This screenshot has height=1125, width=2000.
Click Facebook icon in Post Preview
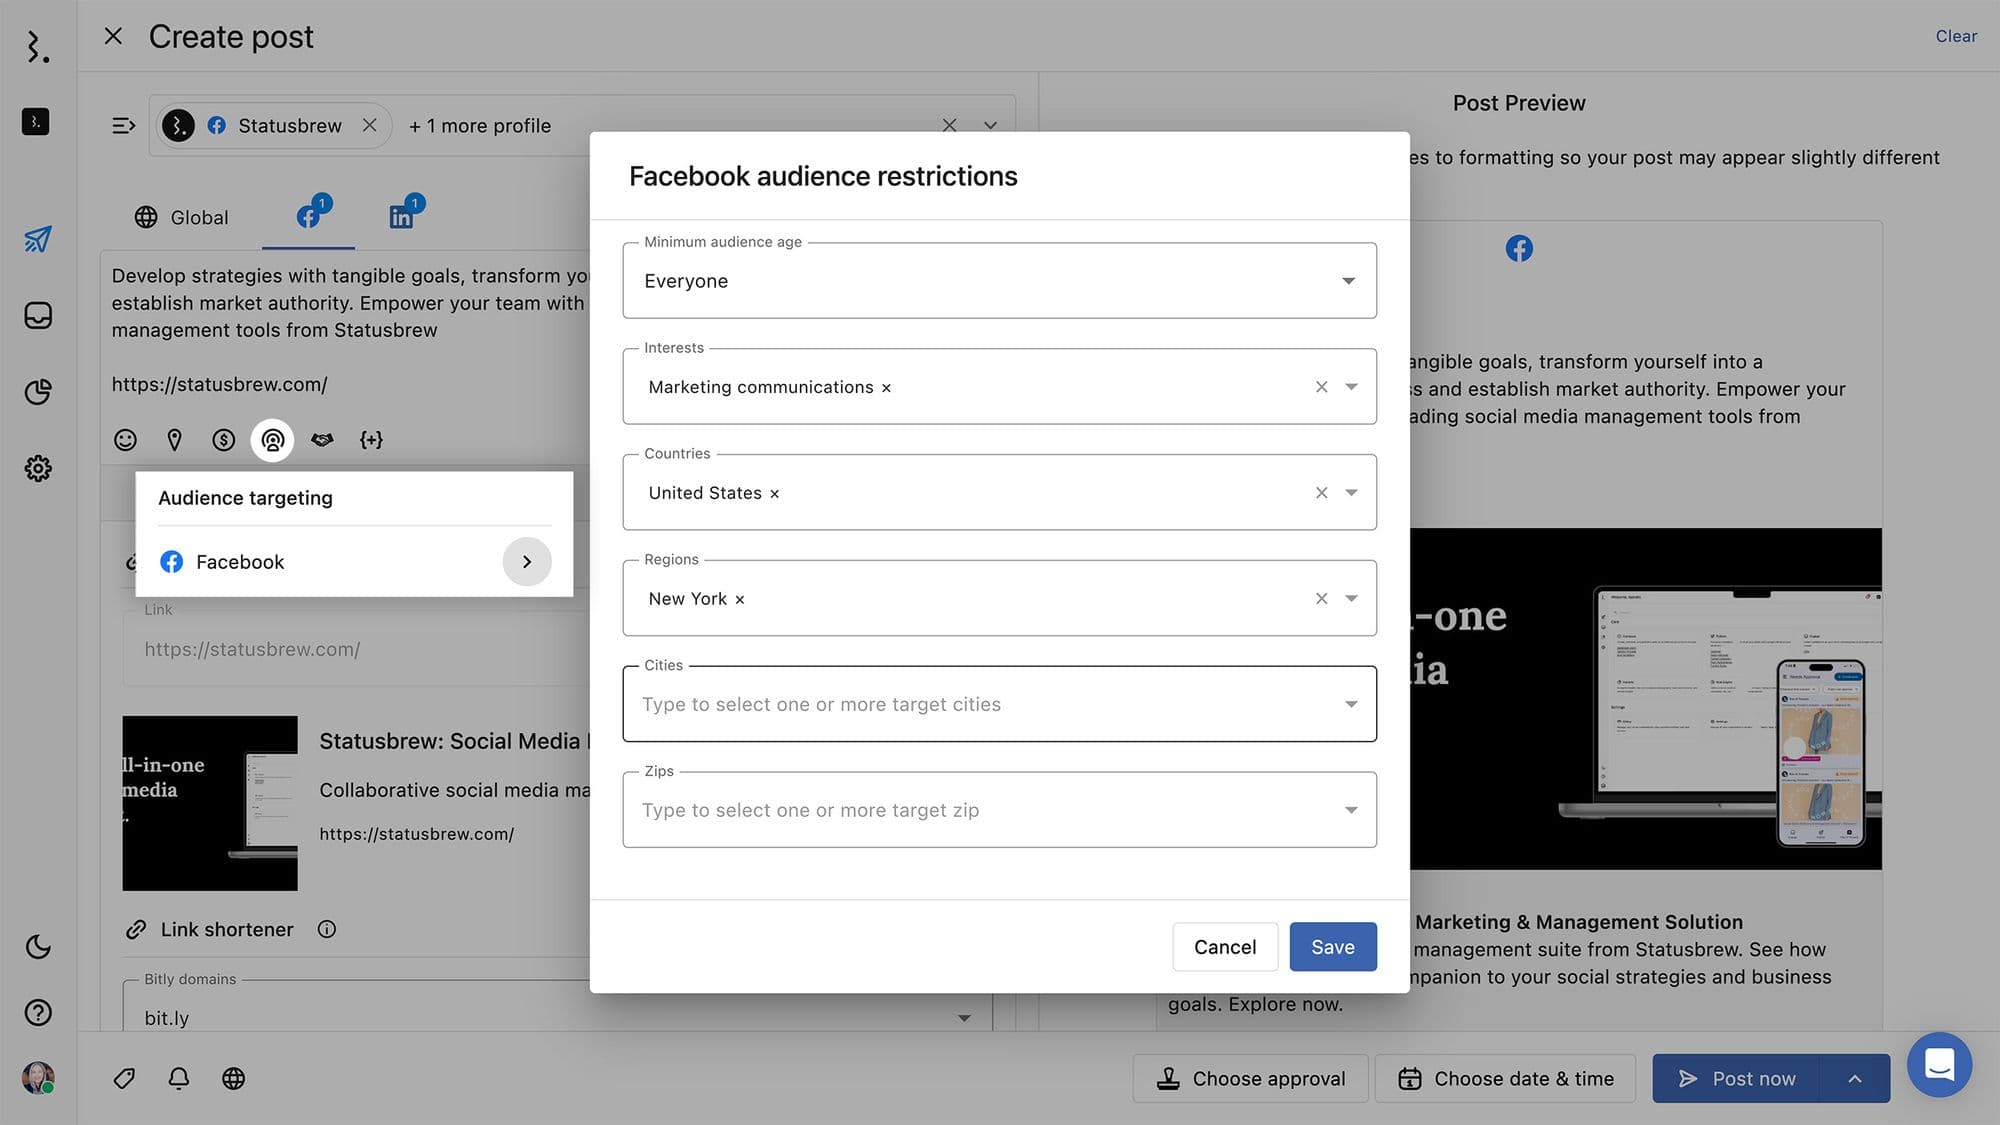[x=1519, y=249]
